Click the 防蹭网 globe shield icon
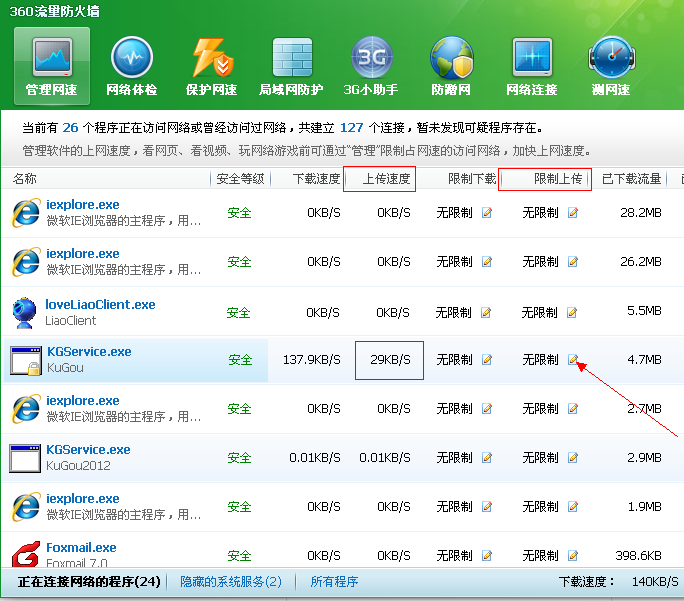 pos(451,58)
